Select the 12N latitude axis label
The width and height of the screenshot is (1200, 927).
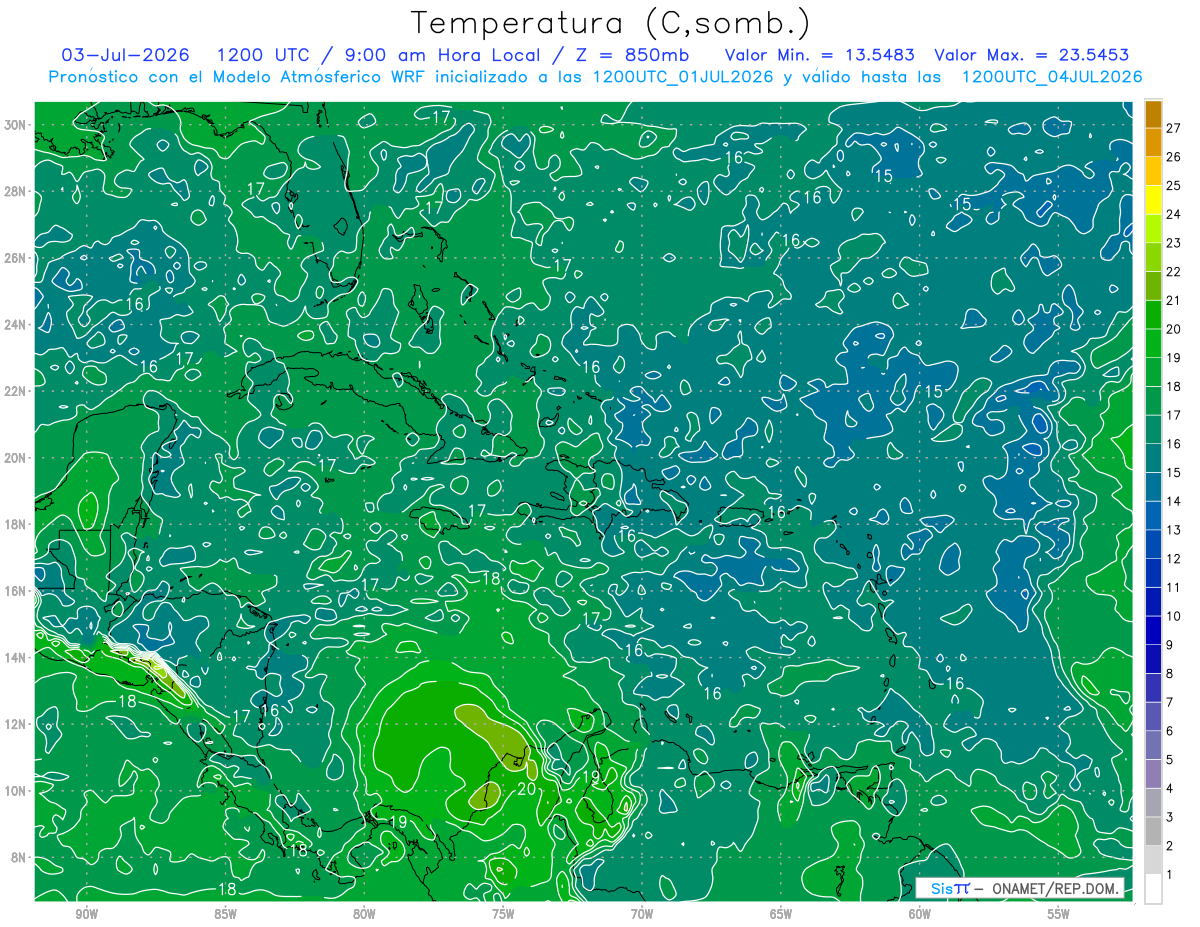17,724
